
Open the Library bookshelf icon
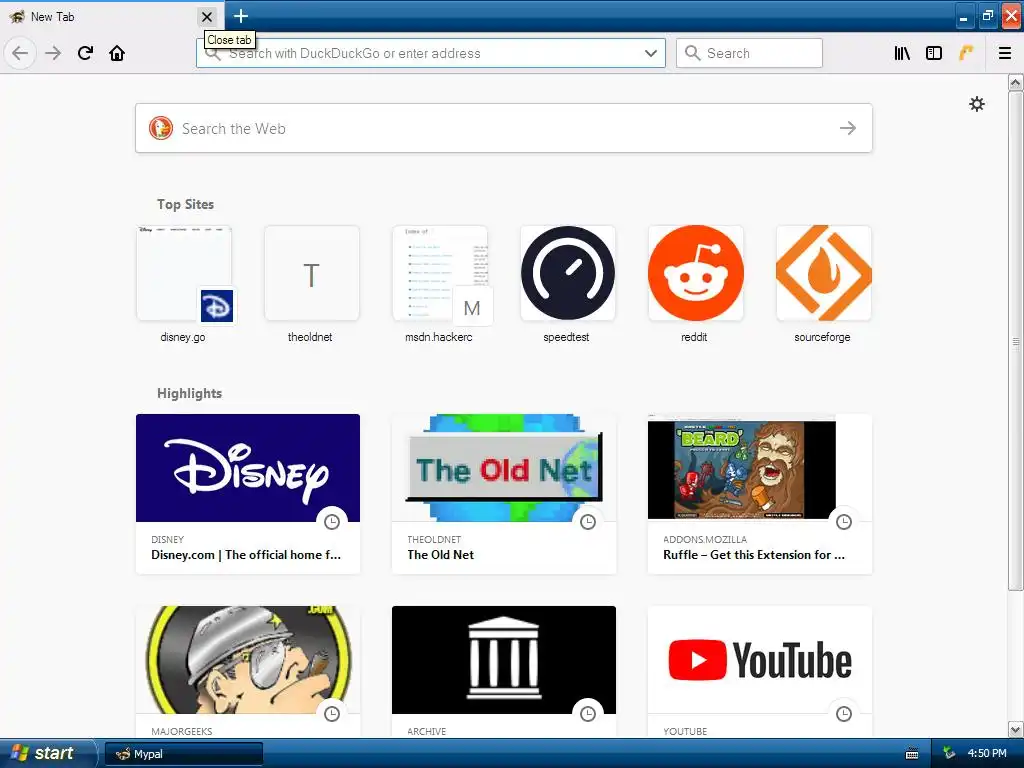[902, 53]
